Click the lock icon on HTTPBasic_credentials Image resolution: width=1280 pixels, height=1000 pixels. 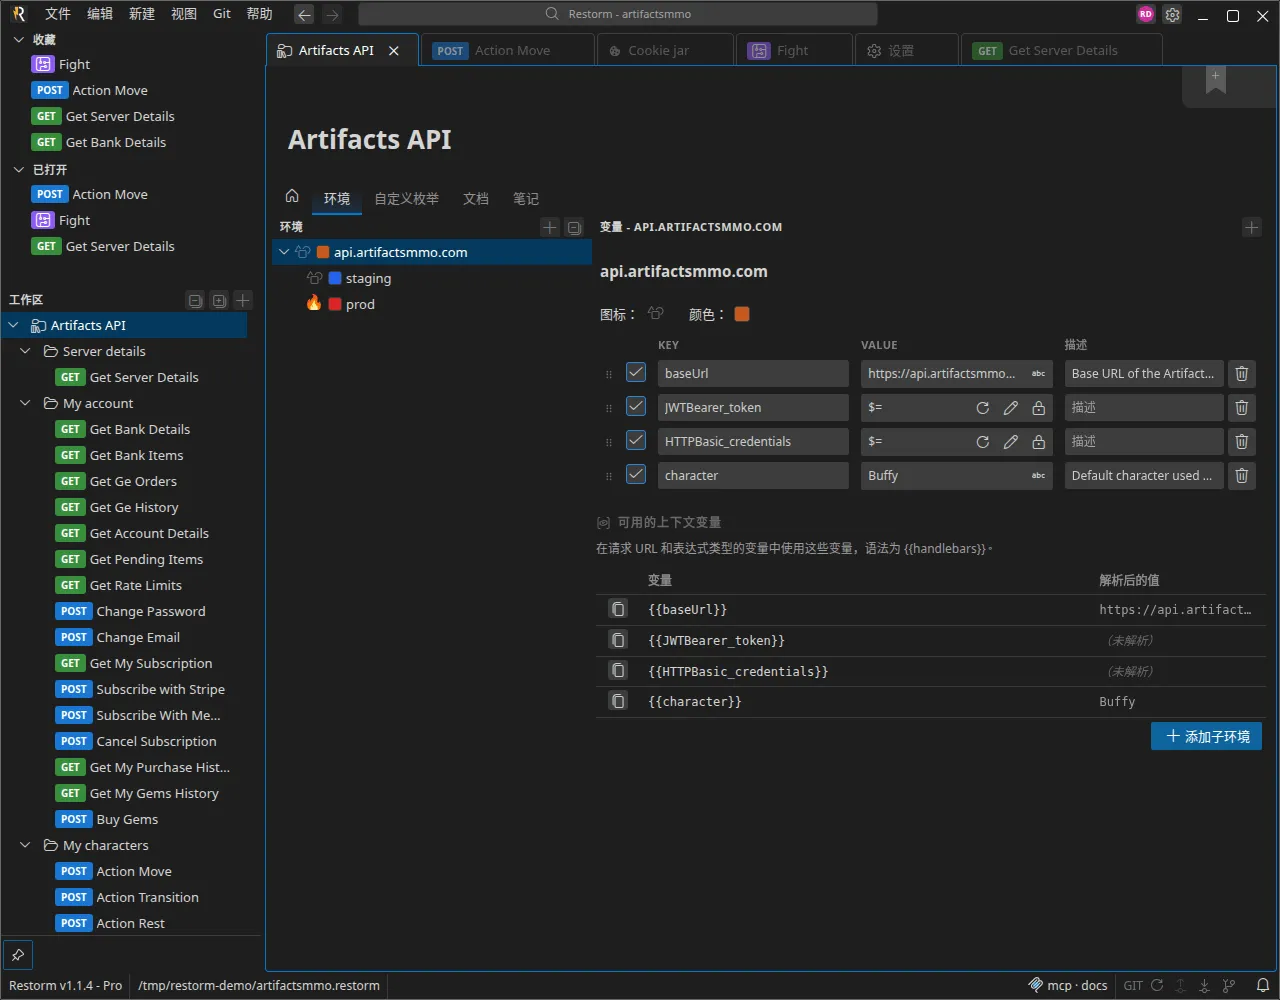[x=1039, y=442]
